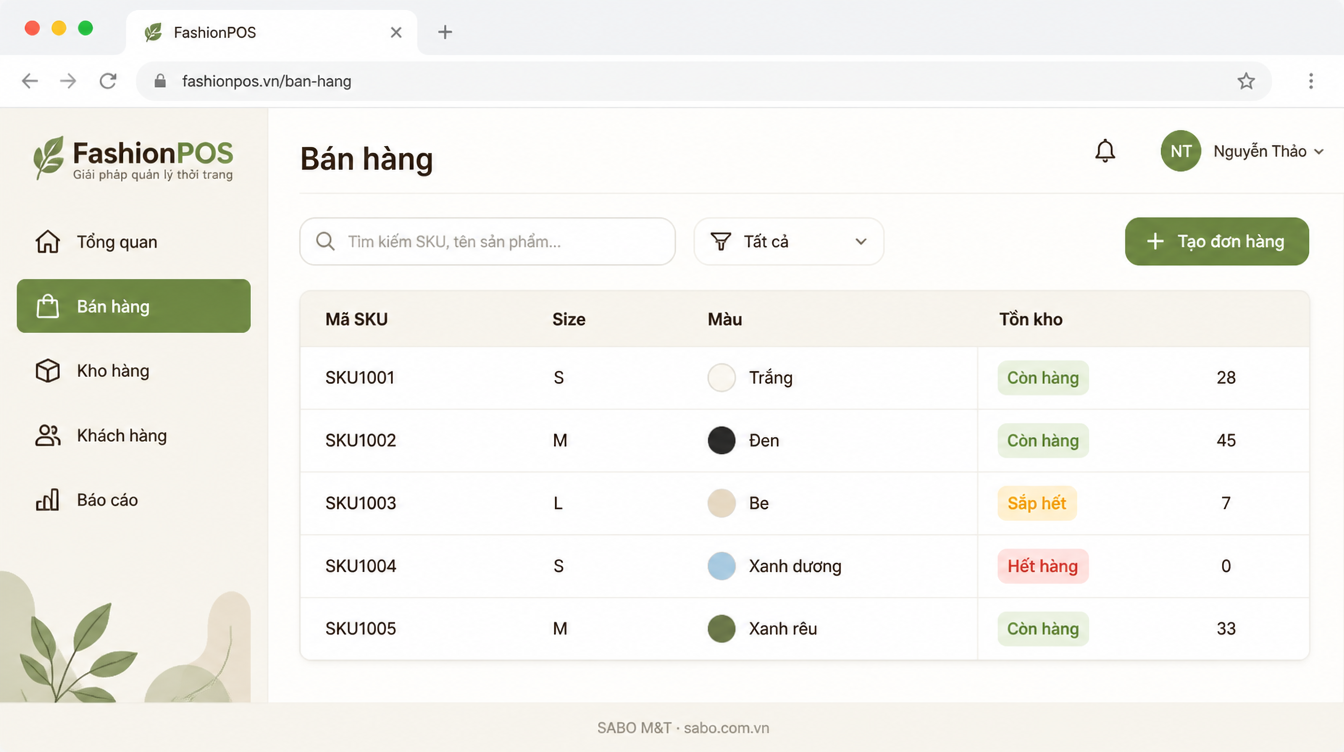The height and width of the screenshot is (752, 1344).
Task: Click the Size column header
Action: pyautogui.click(x=569, y=320)
